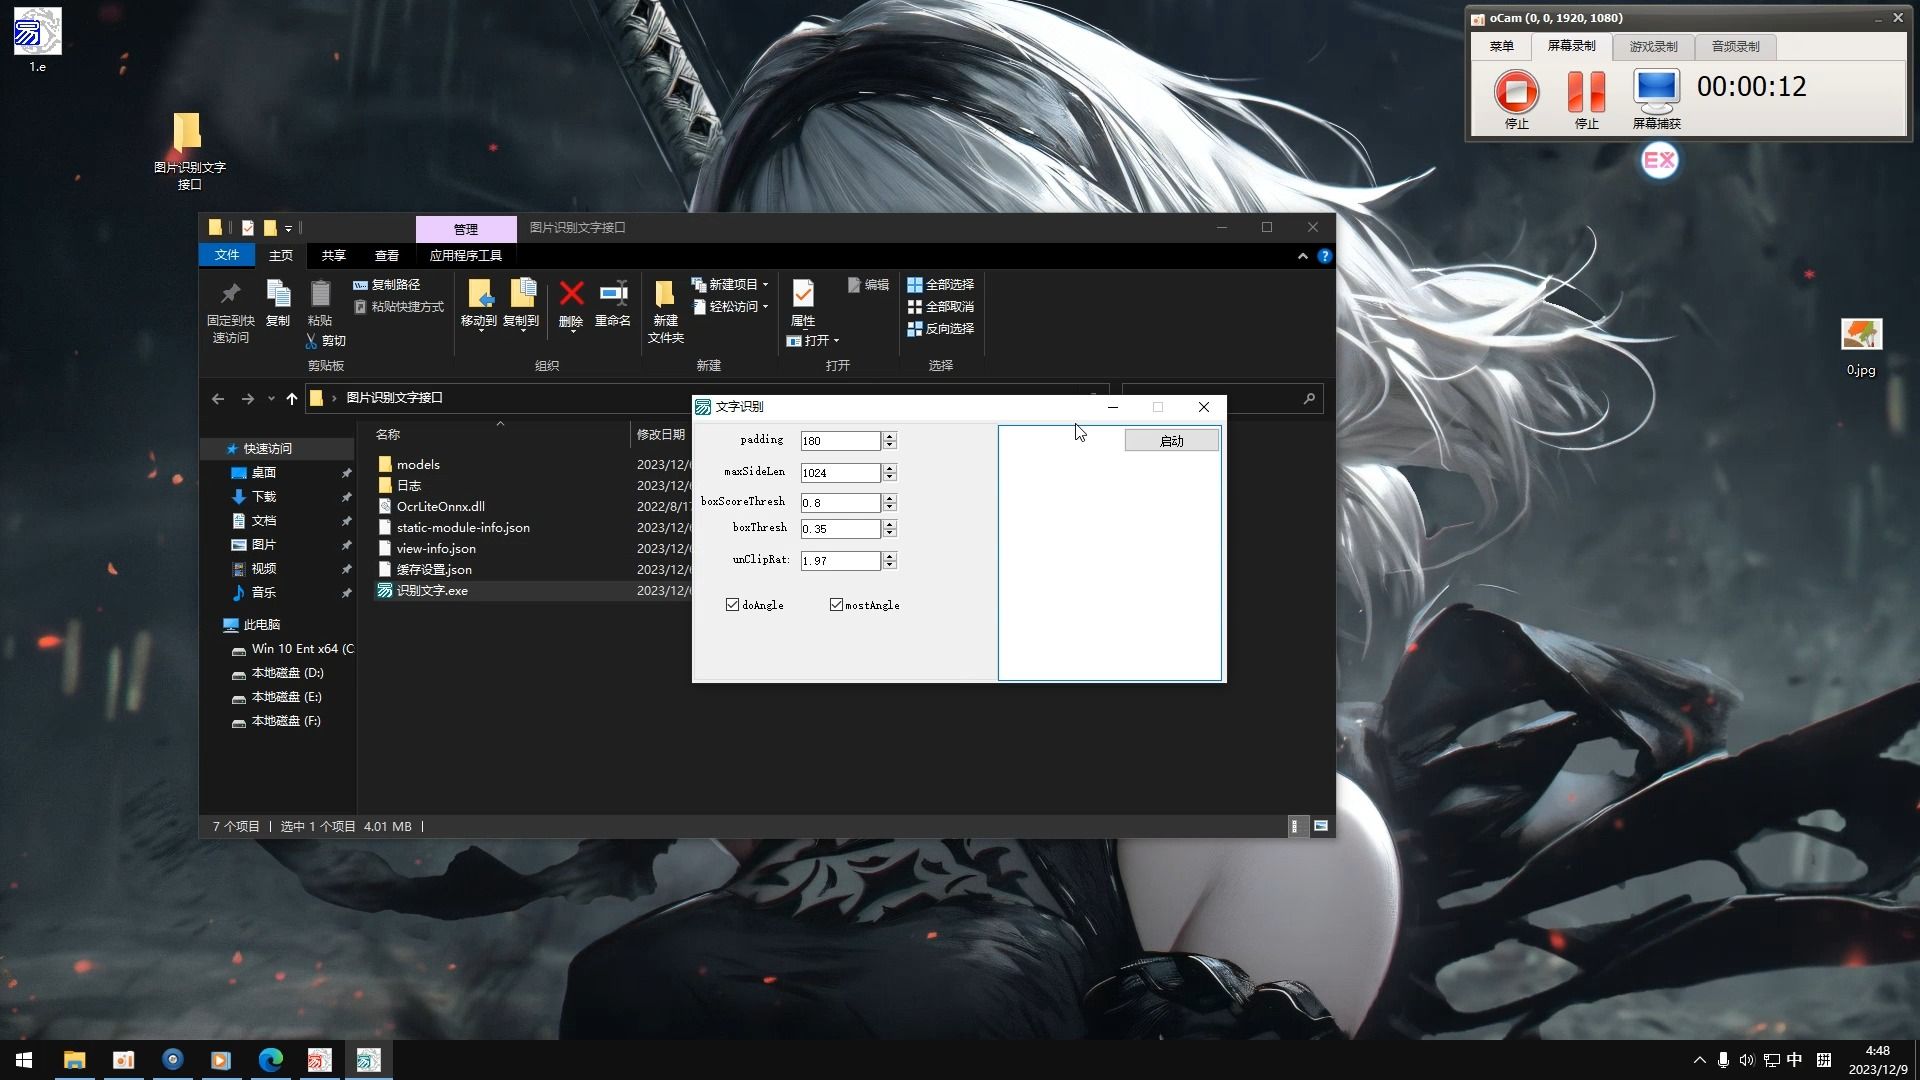The width and height of the screenshot is (1920, 1080).
Task: Click the Pin to Quick access icon
Action: coord(230,293)
